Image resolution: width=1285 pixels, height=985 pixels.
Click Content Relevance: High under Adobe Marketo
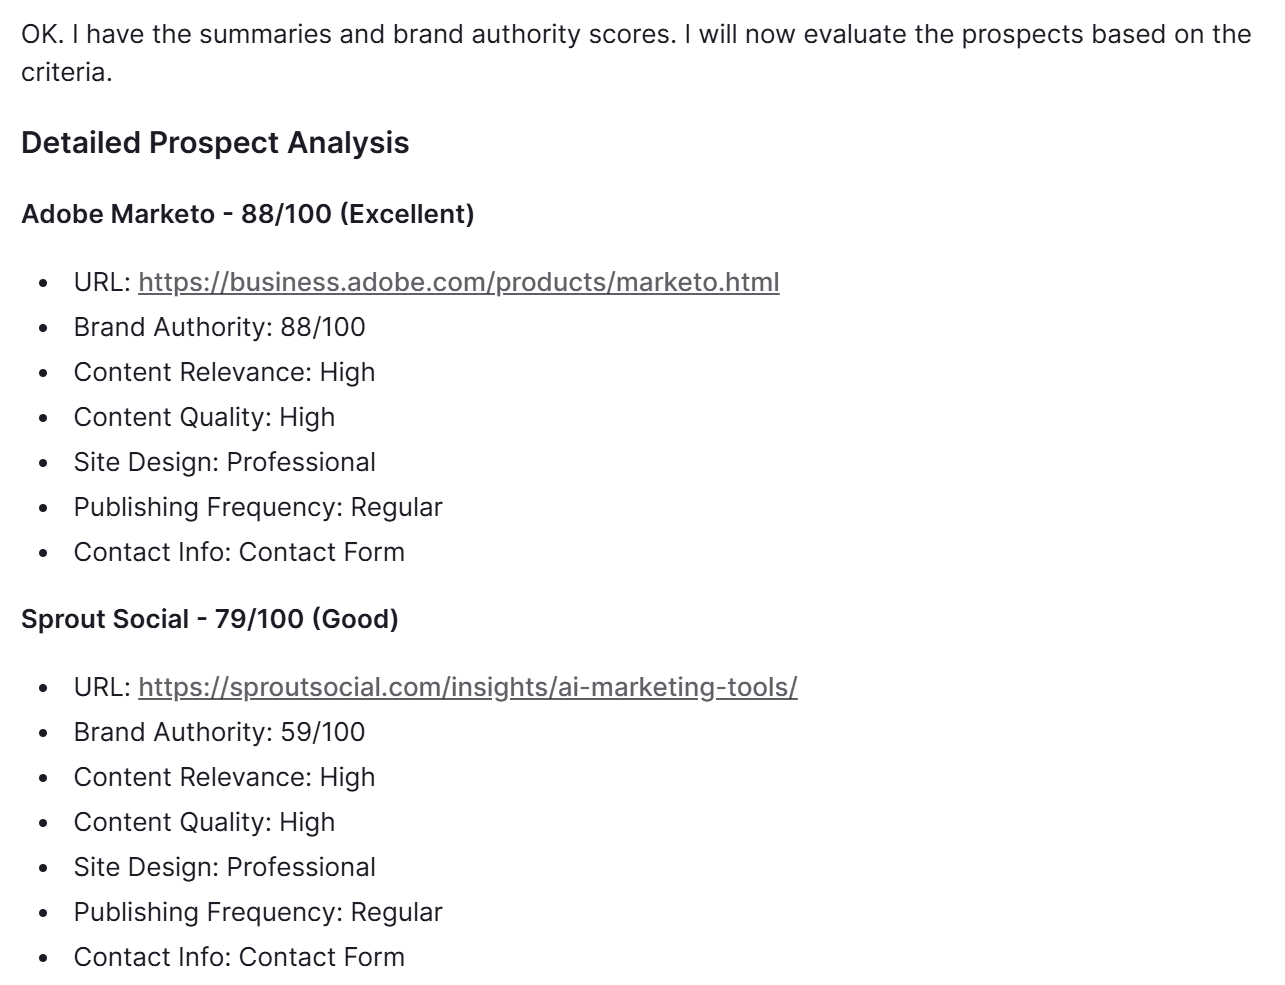(x=224, y=372)
